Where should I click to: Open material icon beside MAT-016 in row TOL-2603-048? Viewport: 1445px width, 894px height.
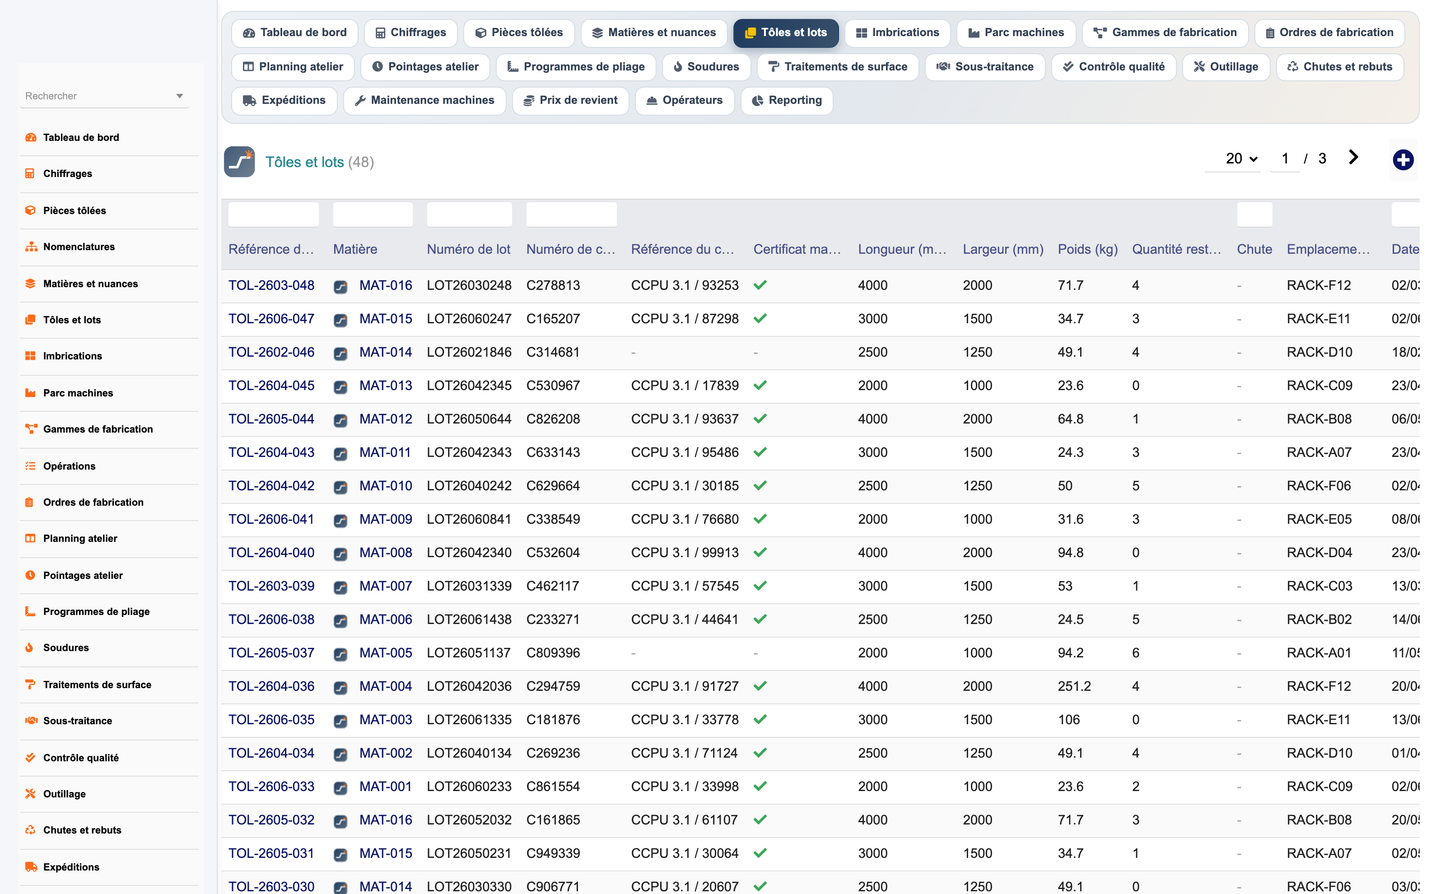coord(340,286)
